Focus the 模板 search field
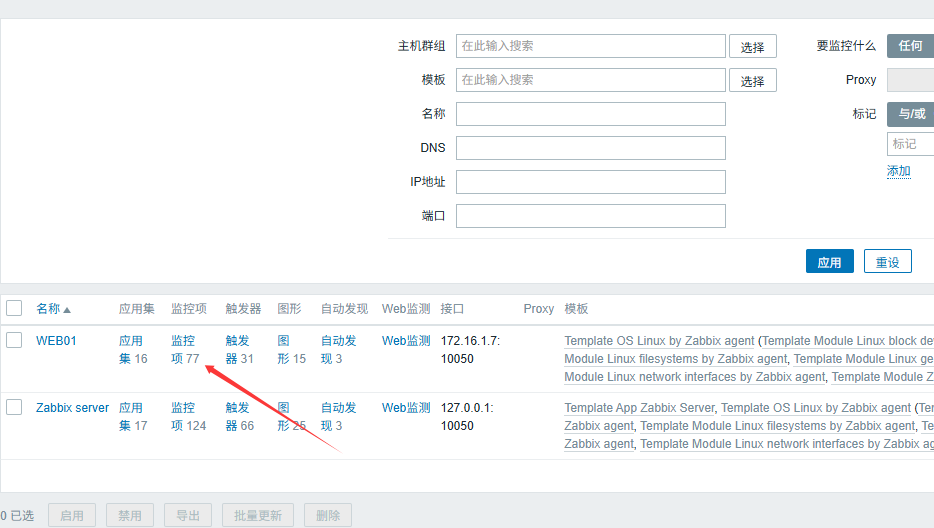This screenshot has width=934, height=528. coord(590,80)
